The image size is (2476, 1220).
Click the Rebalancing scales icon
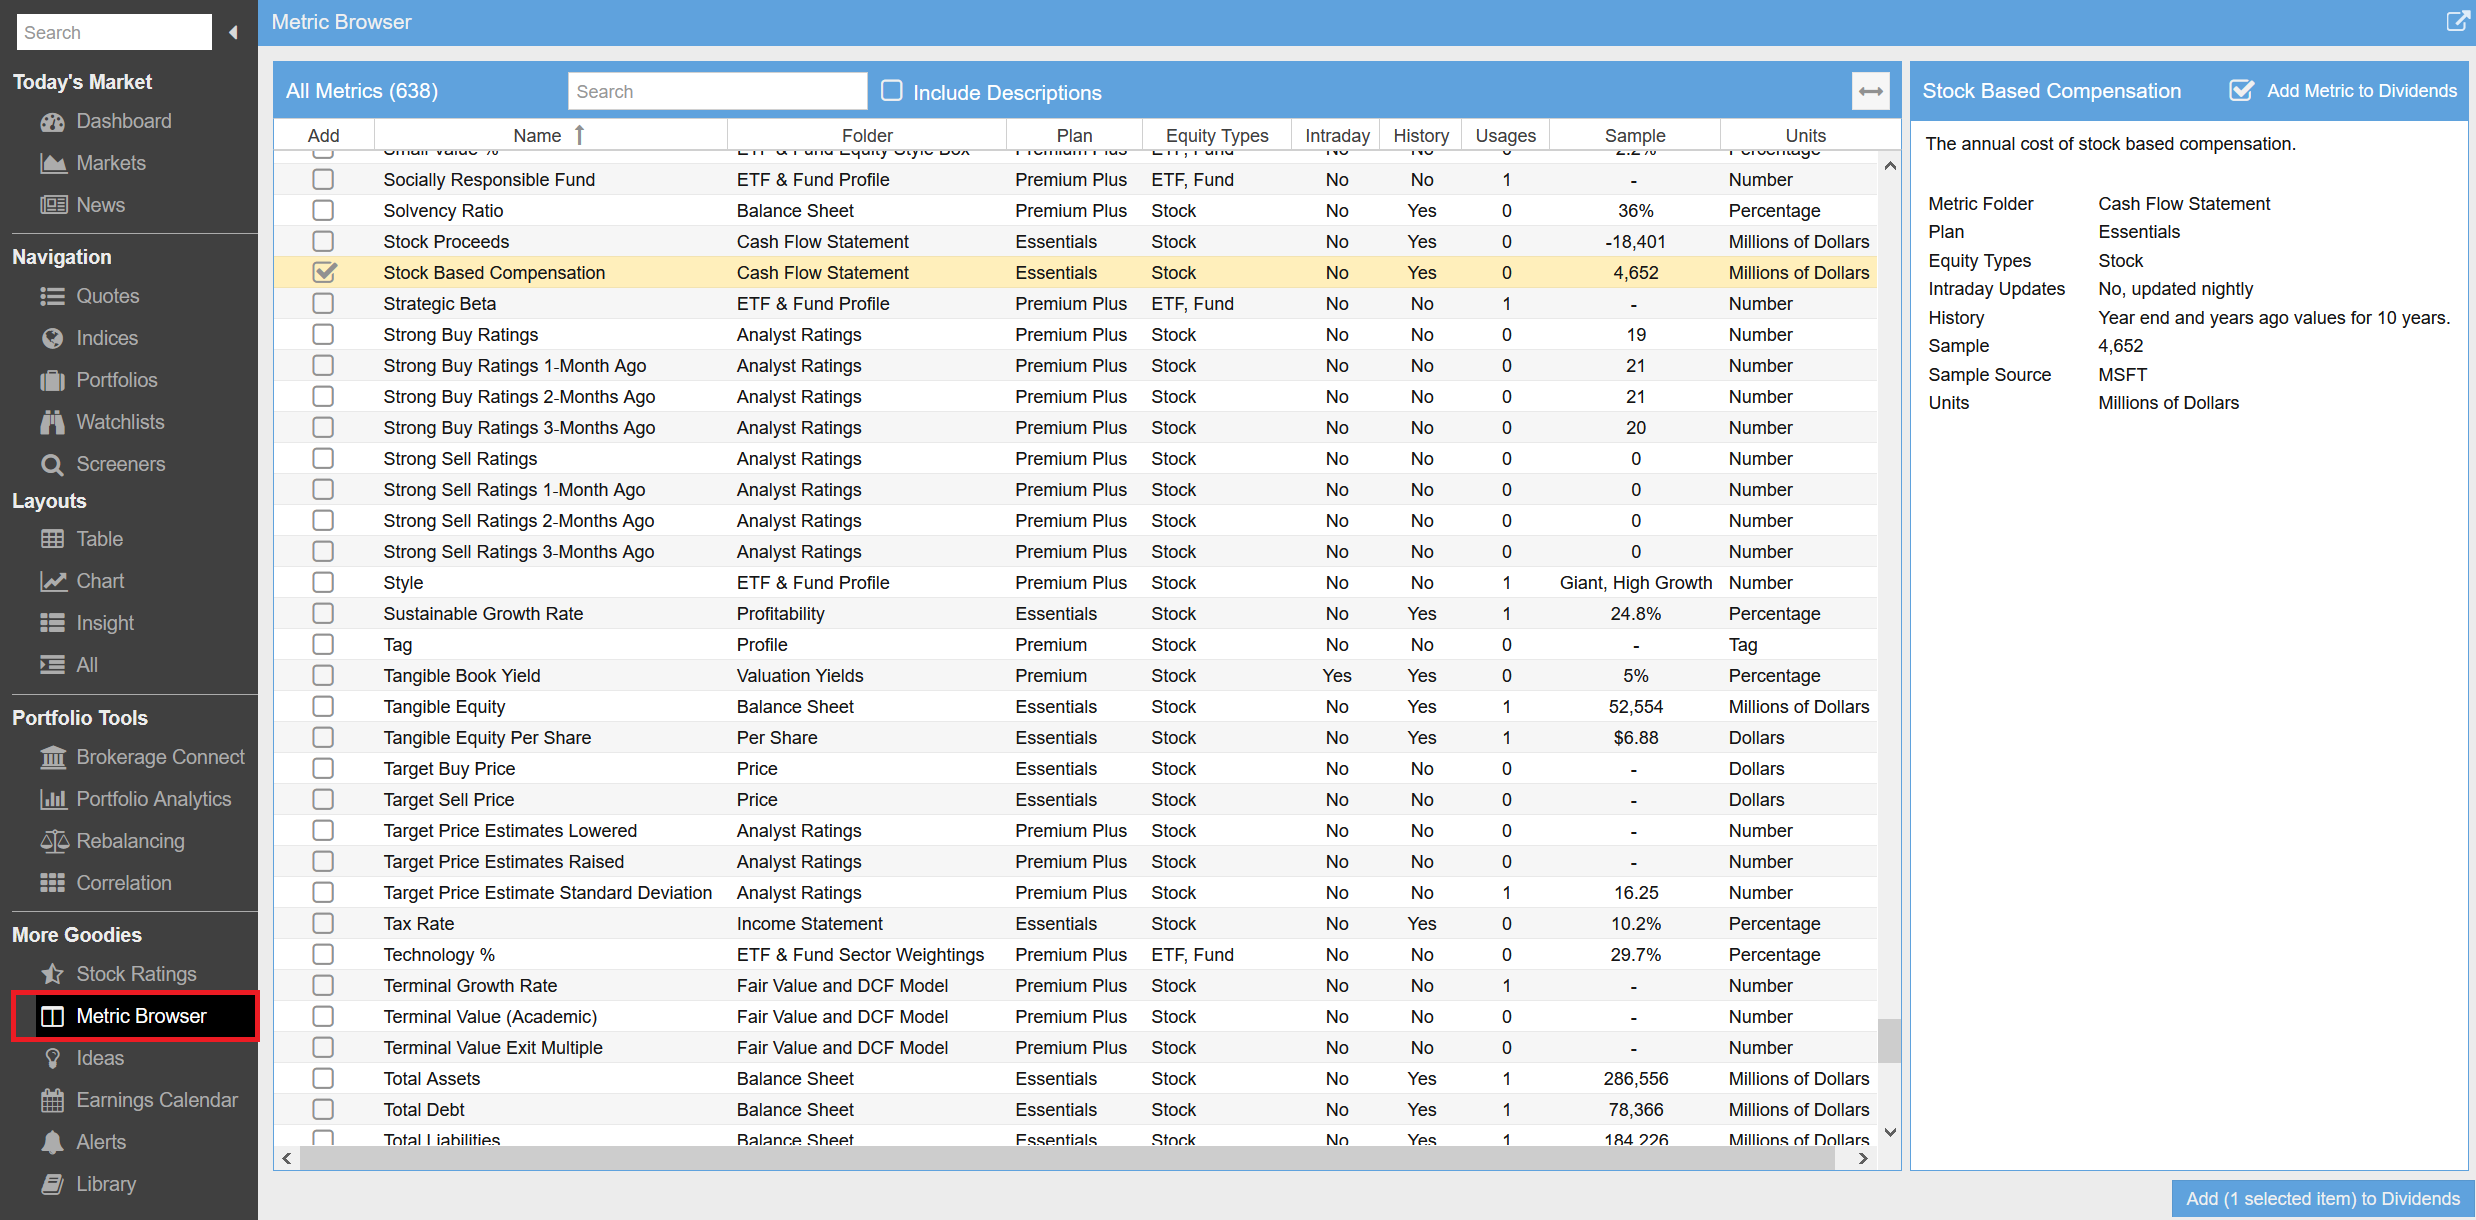coord(52,841)
